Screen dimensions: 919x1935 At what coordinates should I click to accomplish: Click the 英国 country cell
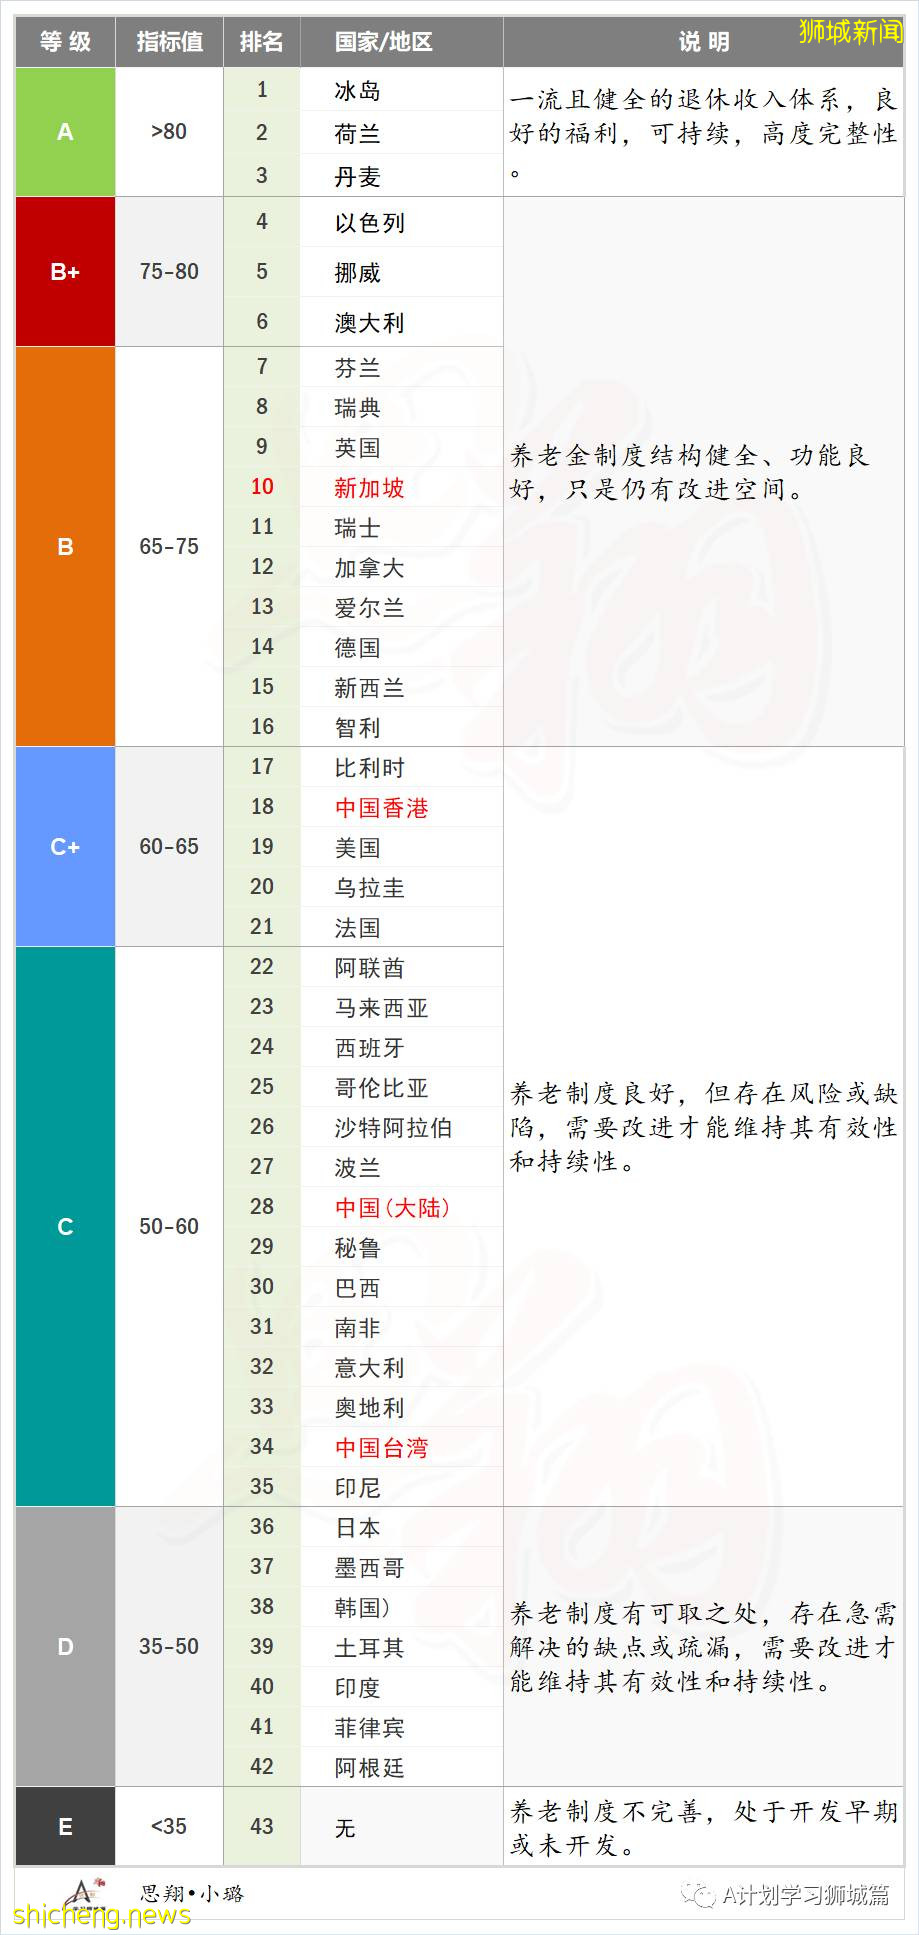(x=401, y=447)
